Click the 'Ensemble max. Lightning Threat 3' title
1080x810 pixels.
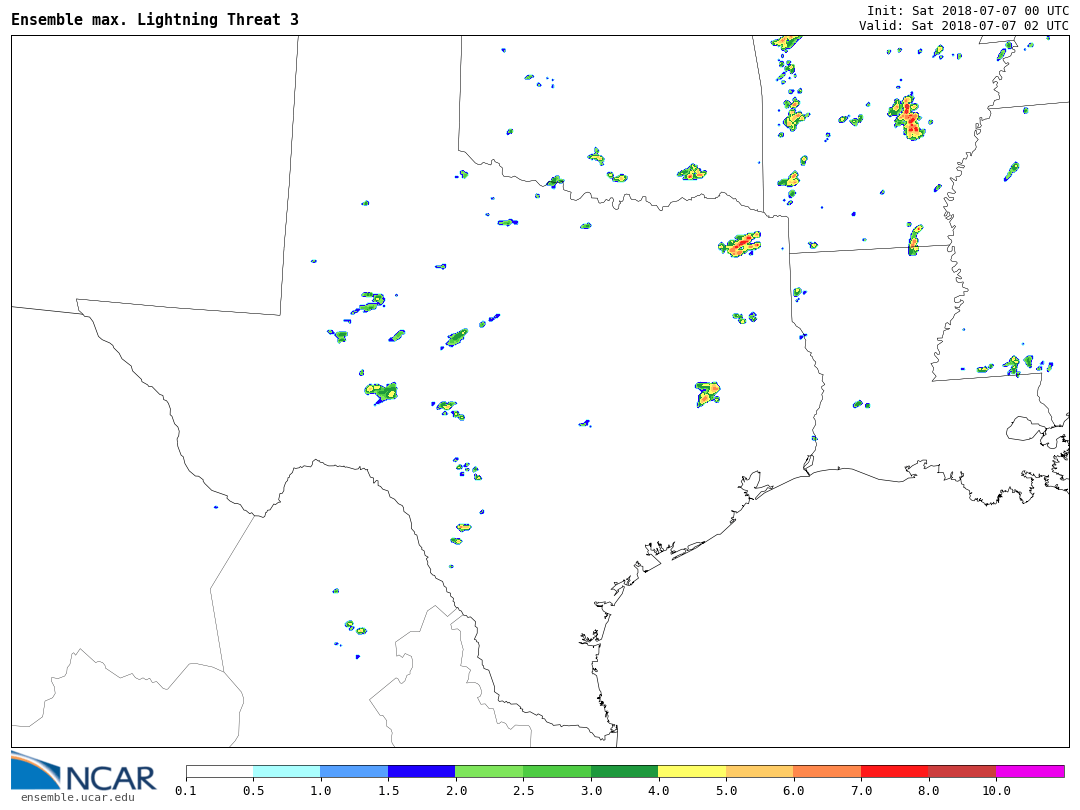pyautogui.click(x=155, y=20)
